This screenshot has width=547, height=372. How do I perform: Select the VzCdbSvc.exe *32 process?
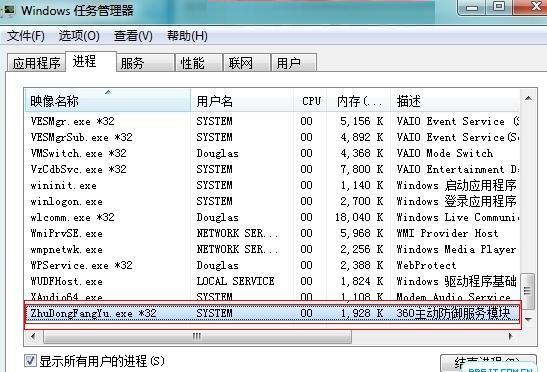coord(272,169)
